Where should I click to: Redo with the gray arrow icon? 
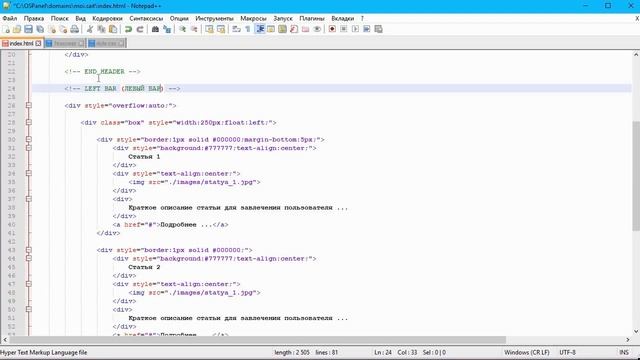[x=140, y=29]
